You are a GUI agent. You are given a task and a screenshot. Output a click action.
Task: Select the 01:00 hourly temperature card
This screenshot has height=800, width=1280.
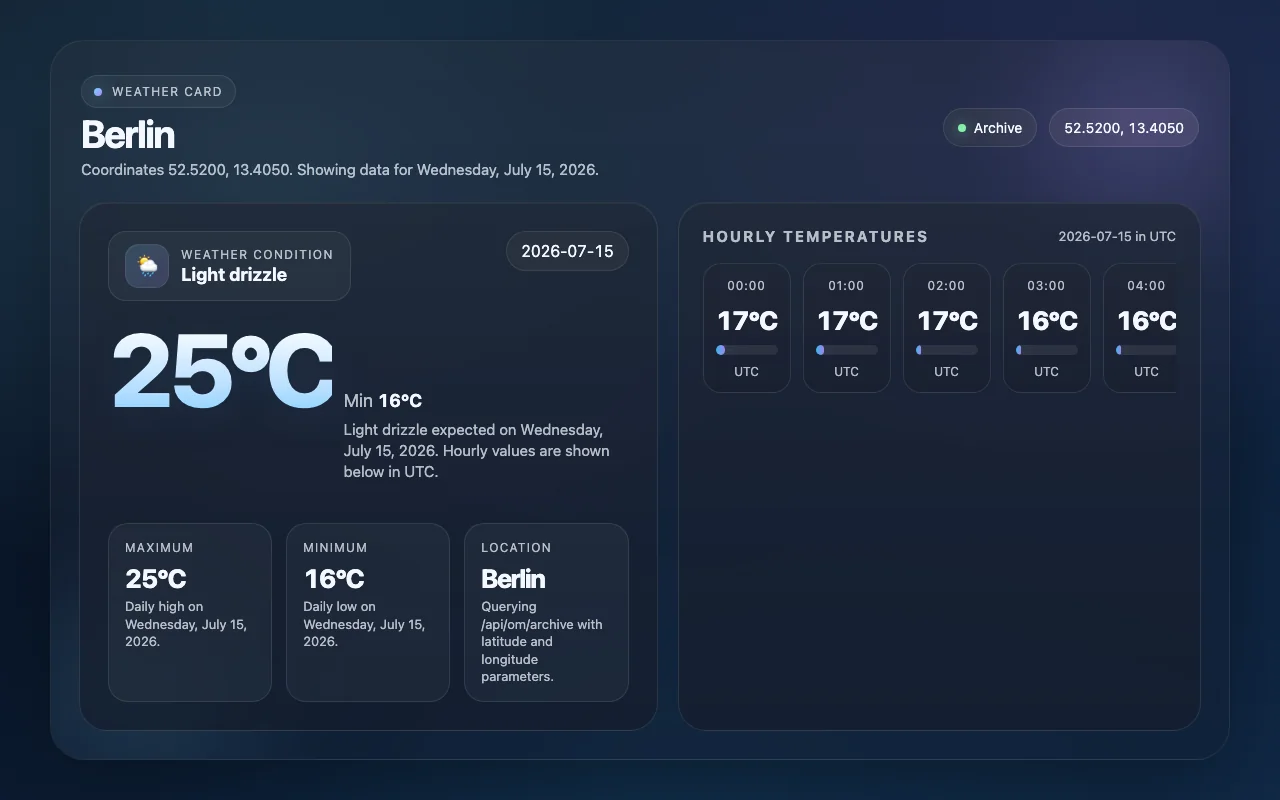pyautogui.click(x=847, y=328)
